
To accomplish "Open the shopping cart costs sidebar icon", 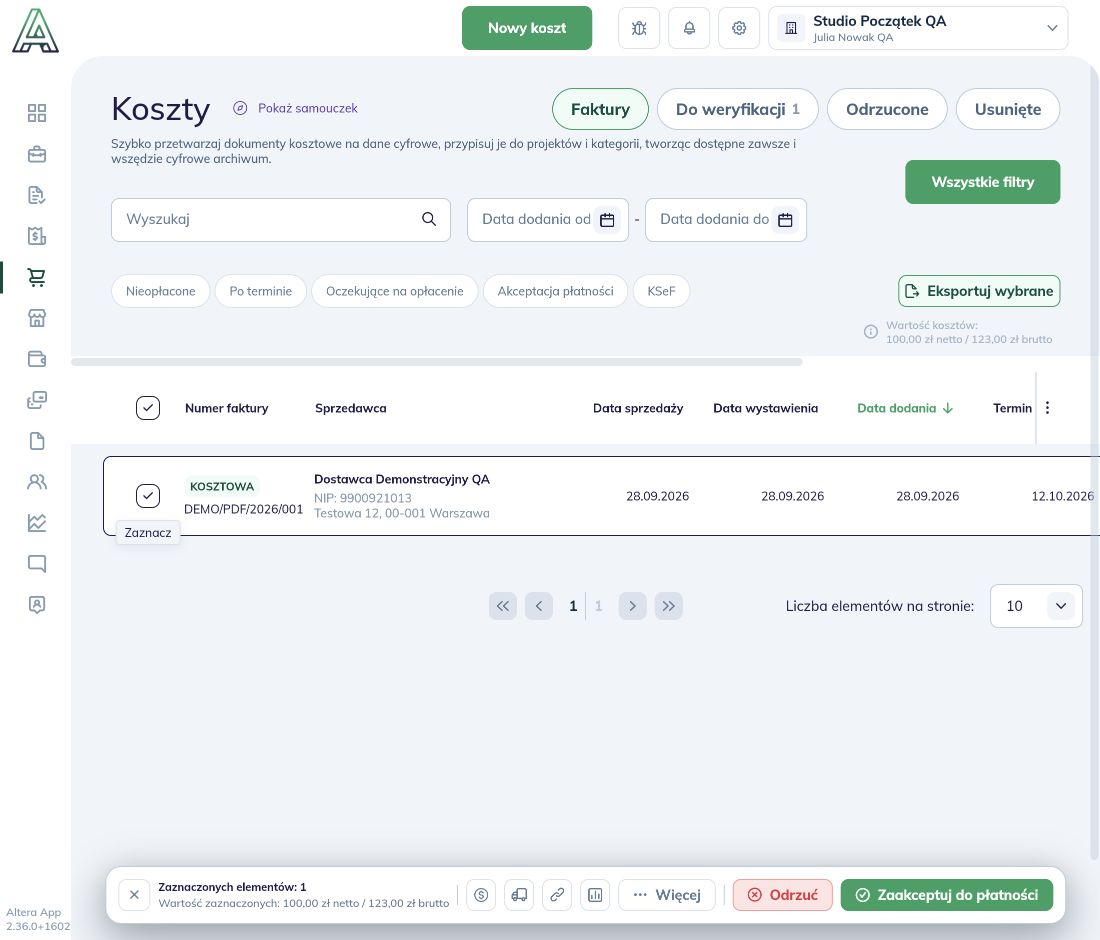I will [36, 277].
